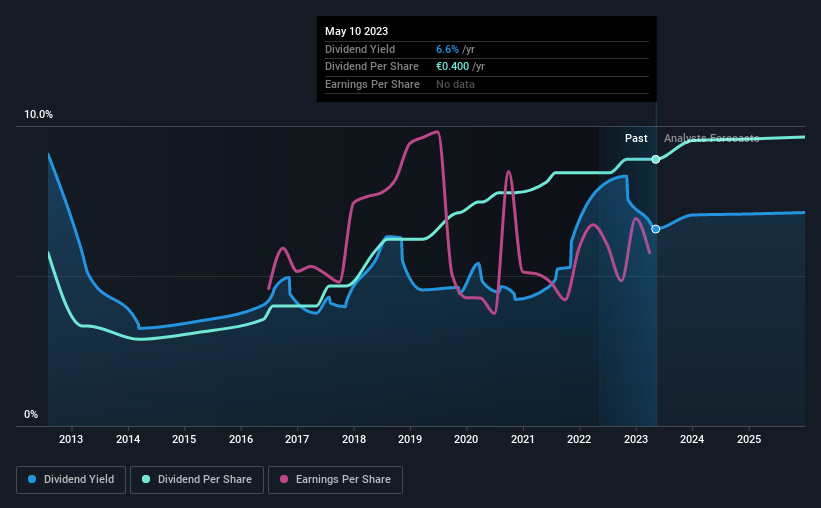Screen dimensions: 821x508
Task: Click the €0.400 dividend per share value
Action: coord(452,67)
